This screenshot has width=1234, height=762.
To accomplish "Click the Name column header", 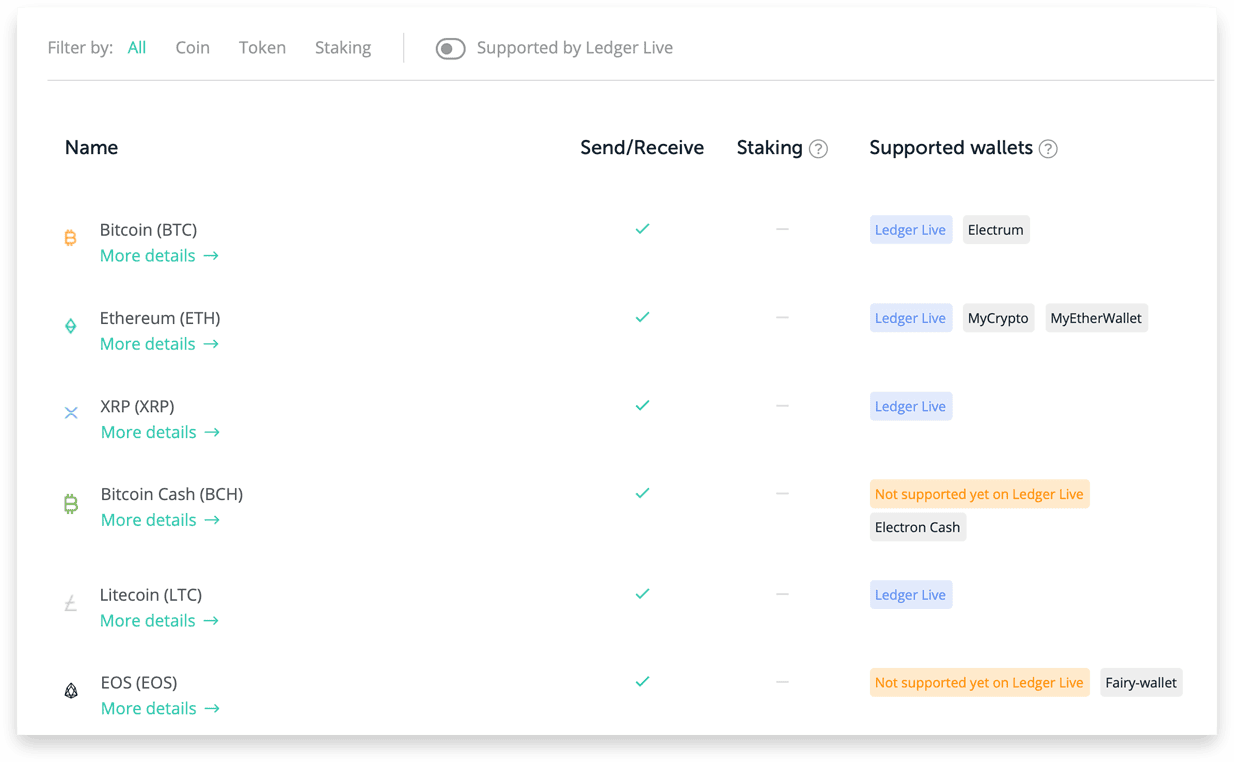I will [x=91, y=148].
